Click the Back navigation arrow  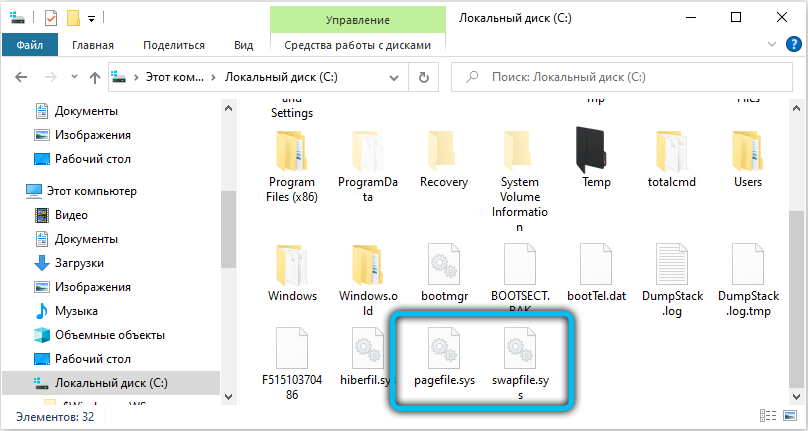[21, 77]
